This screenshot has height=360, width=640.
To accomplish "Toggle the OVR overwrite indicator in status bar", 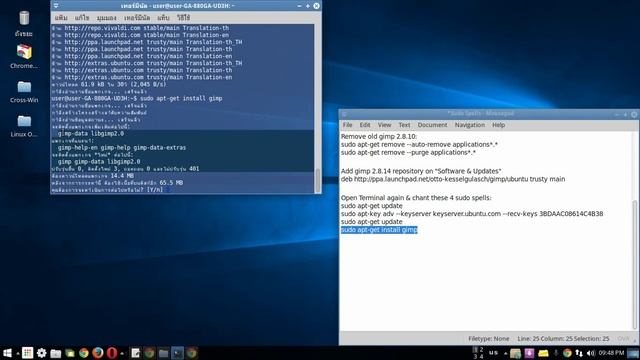I will pos(623,339).
